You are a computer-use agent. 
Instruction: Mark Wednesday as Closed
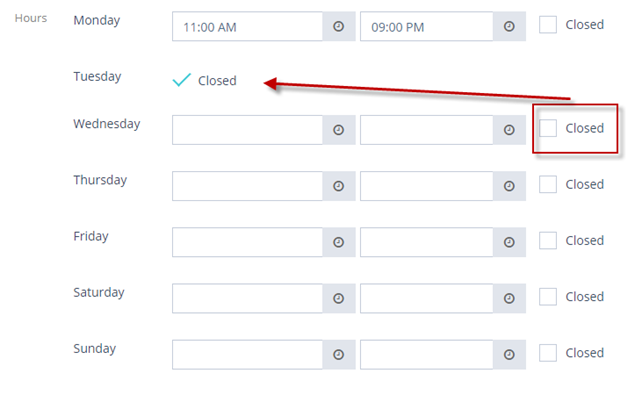548,128
